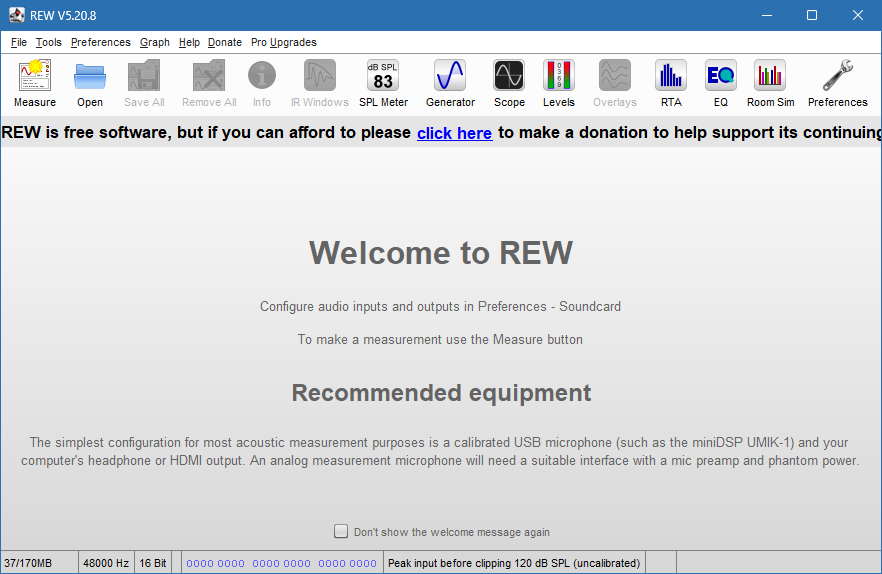Click the Remove All toolbar icon
882x574 pixels.
pyautogui.click(x=209, y=76)
